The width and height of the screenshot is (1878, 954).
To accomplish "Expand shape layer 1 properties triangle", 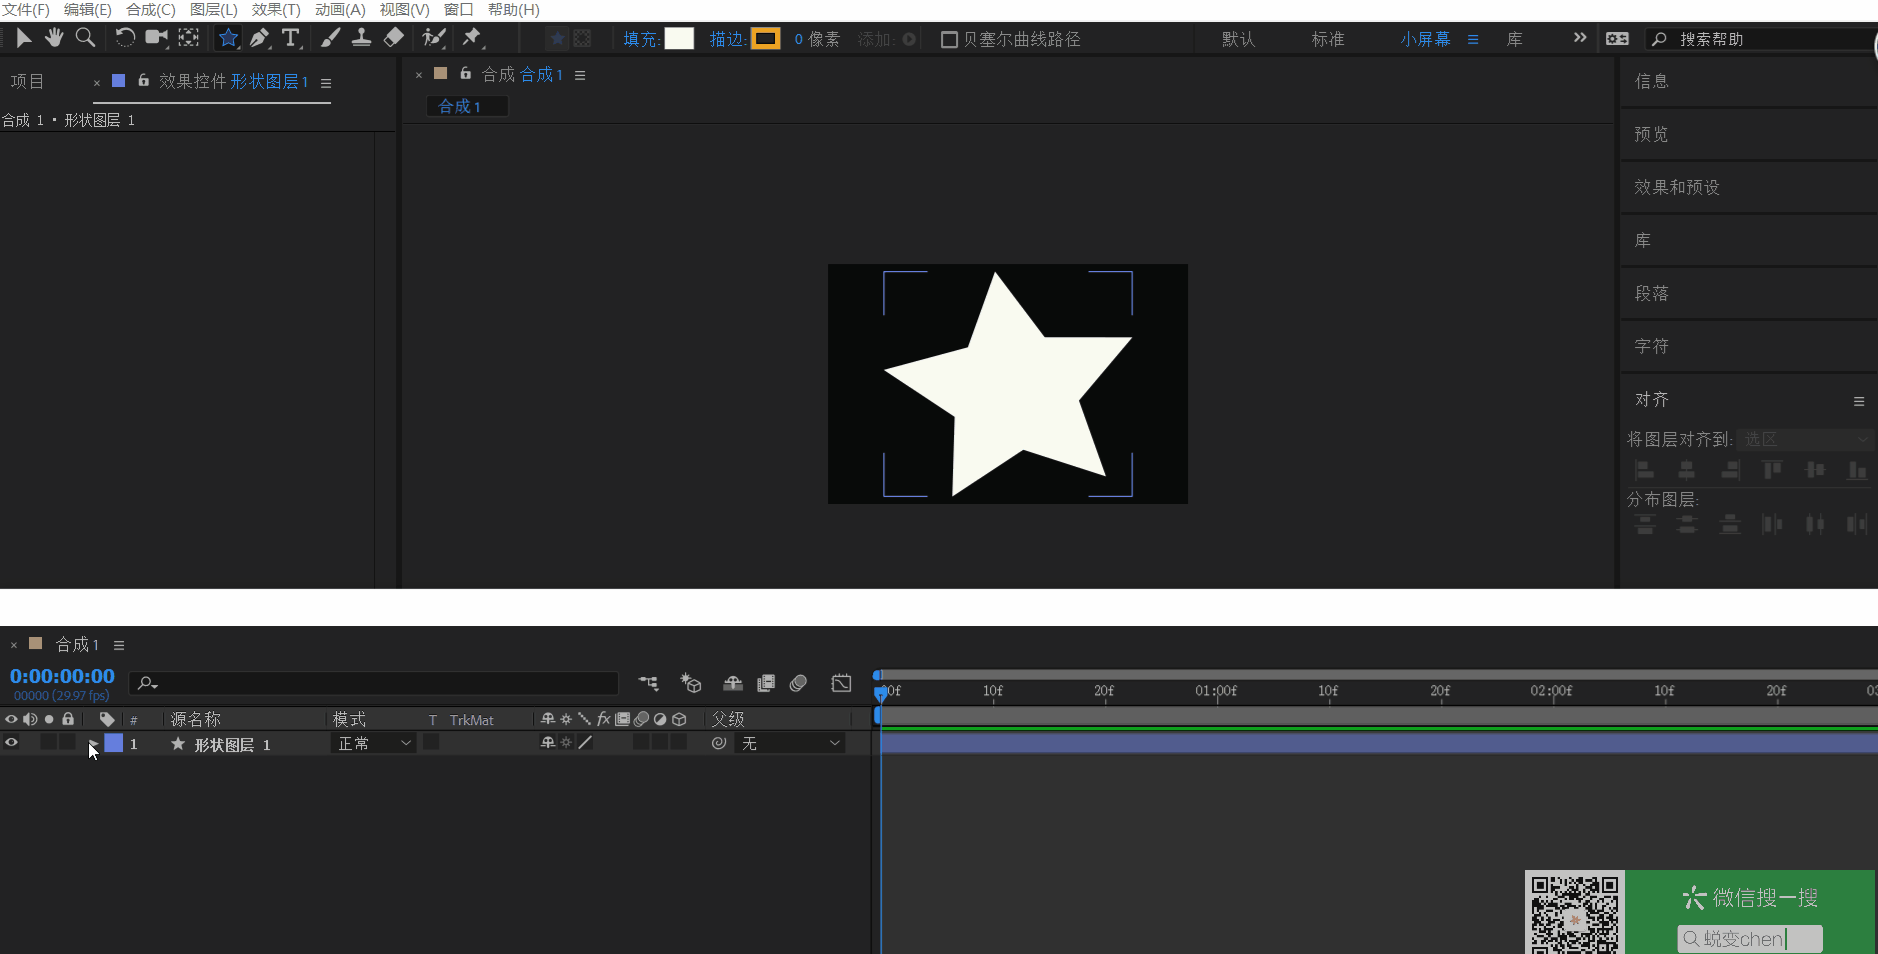I will pos(92,743).
